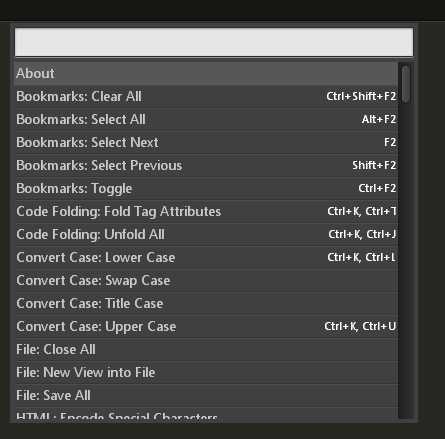The width and height of the screenshot is (445, 439).
Task: Select Convert Case: Swap Case
Action: point(206,280)
